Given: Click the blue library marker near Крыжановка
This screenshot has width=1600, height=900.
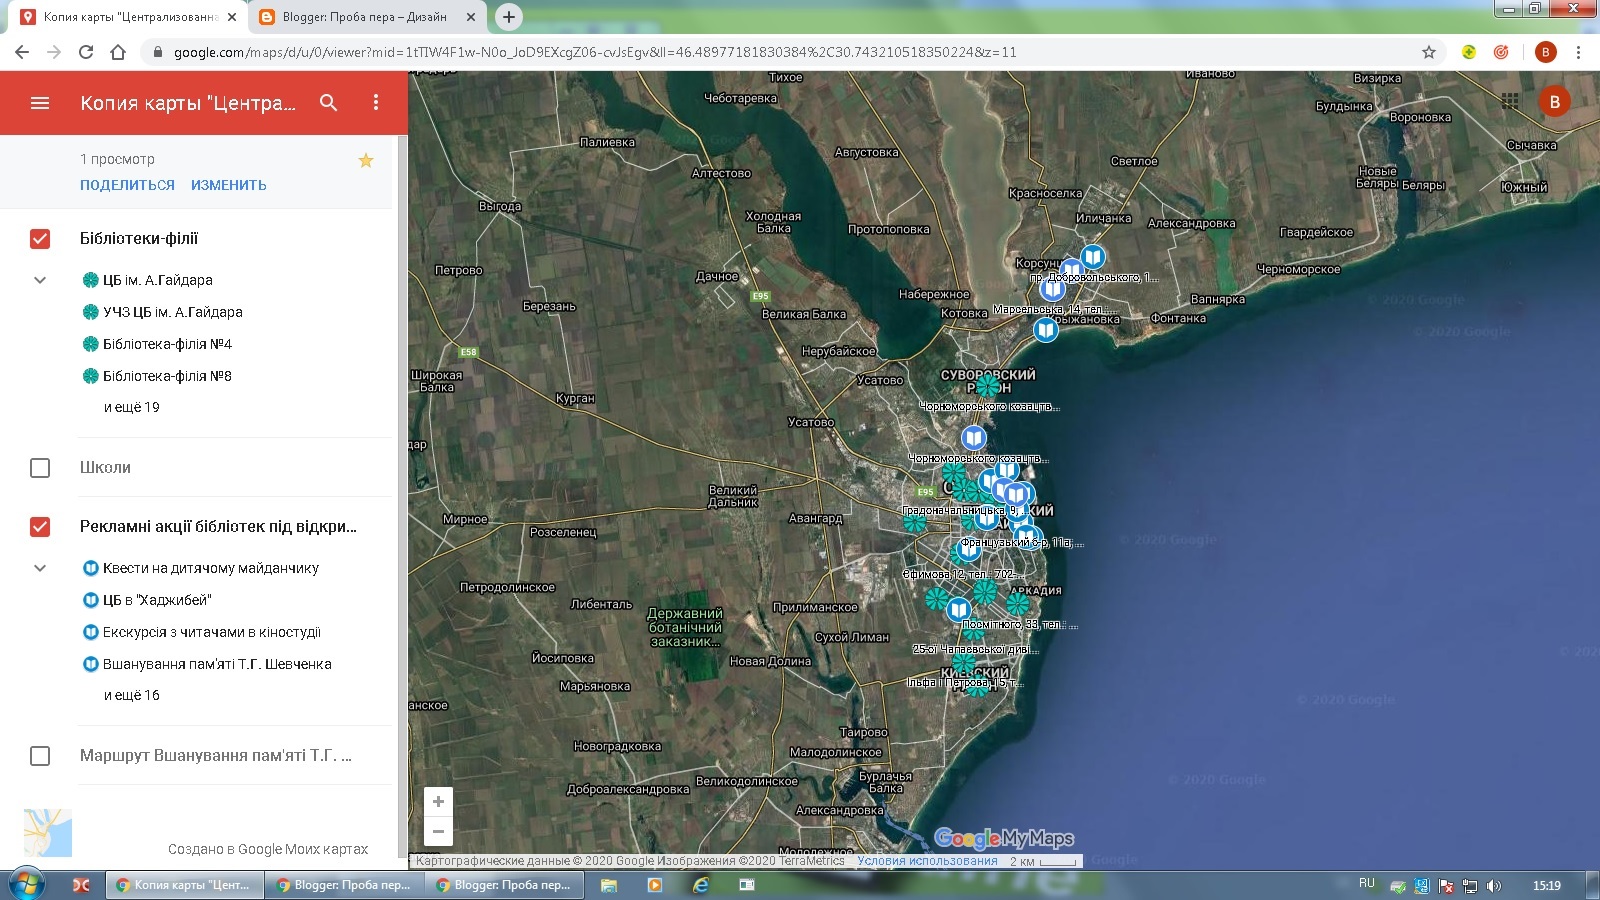Looking at the screenshot, I should point(1046,329).
